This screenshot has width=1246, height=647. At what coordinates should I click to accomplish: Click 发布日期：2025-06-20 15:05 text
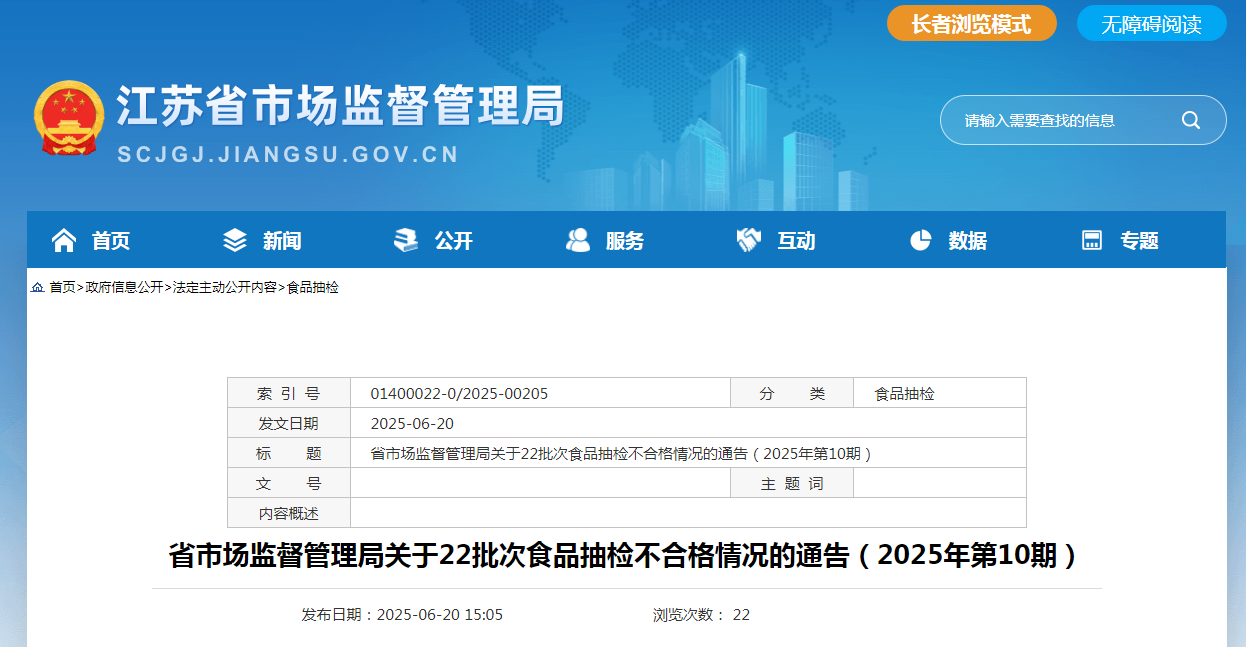point(402,614)
